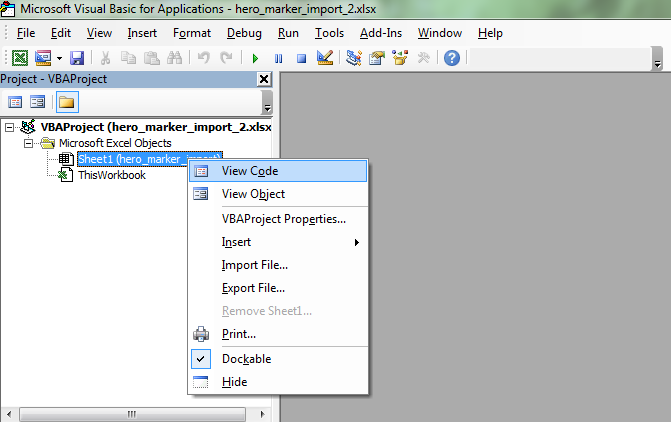Click the Break pause icon
Screen dimensions: 671x422
[278, 58]
